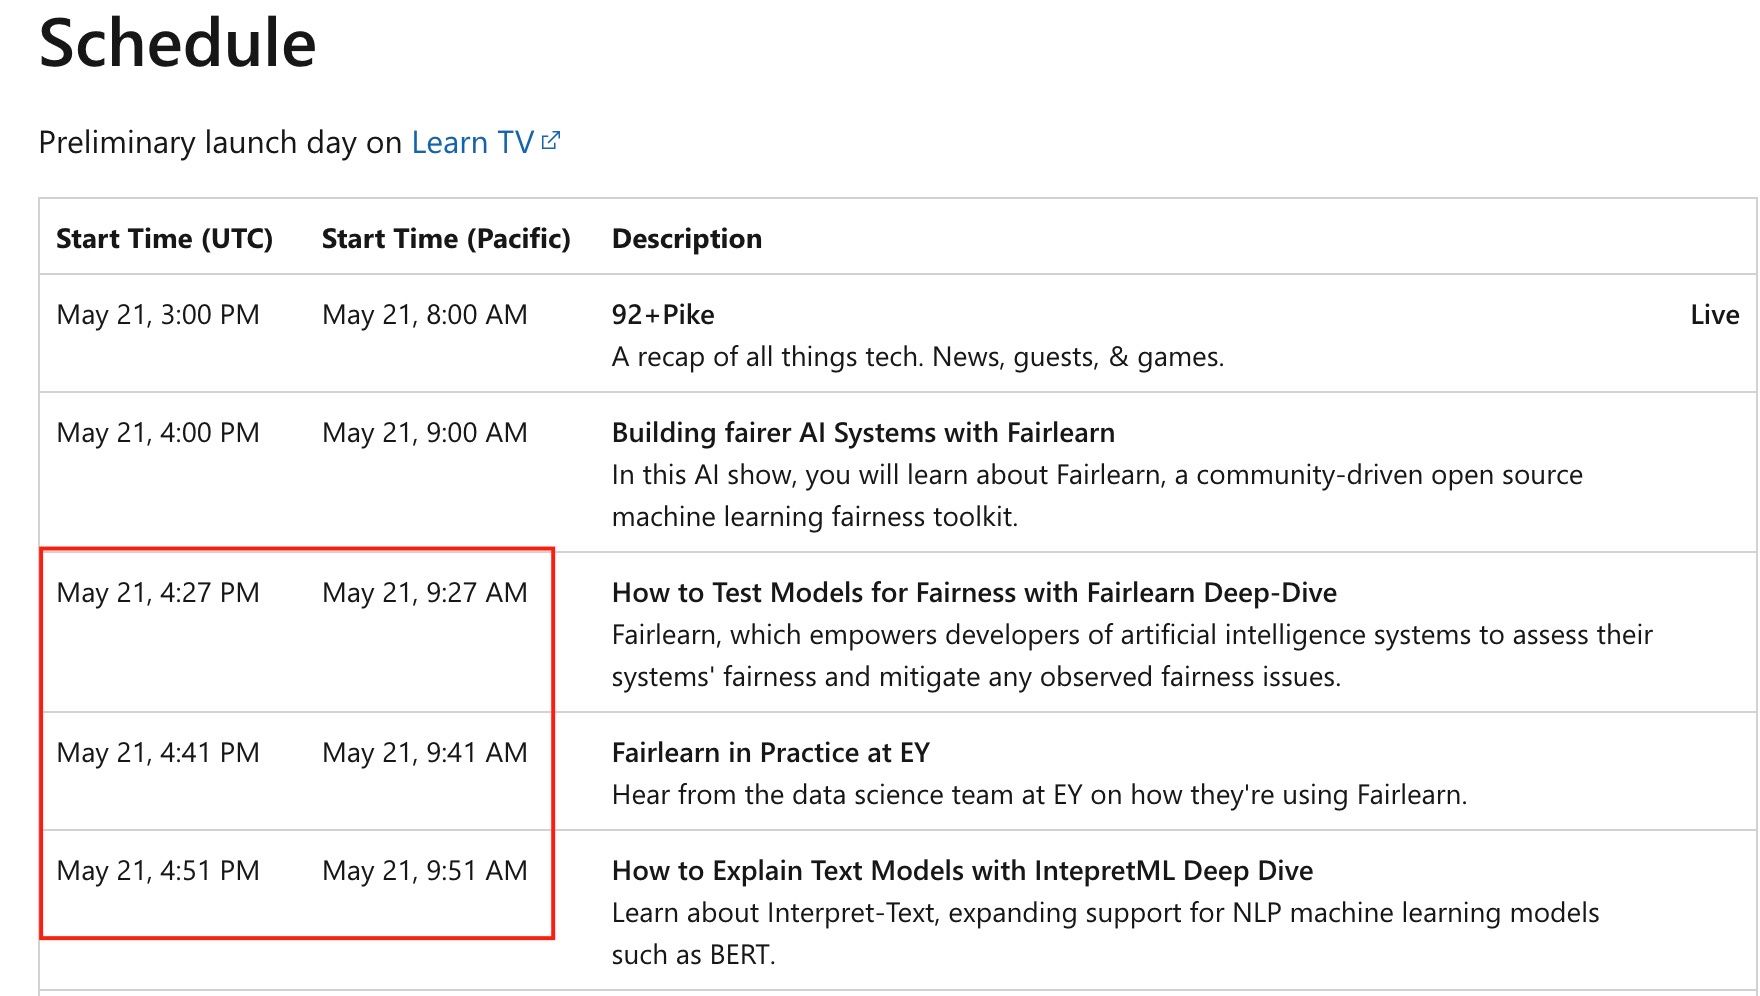Select the Building fairer AI Systems with Fairlearn title
Image resolution: width=1760 pixels, height=996 pixels.
tap(862, 433)
